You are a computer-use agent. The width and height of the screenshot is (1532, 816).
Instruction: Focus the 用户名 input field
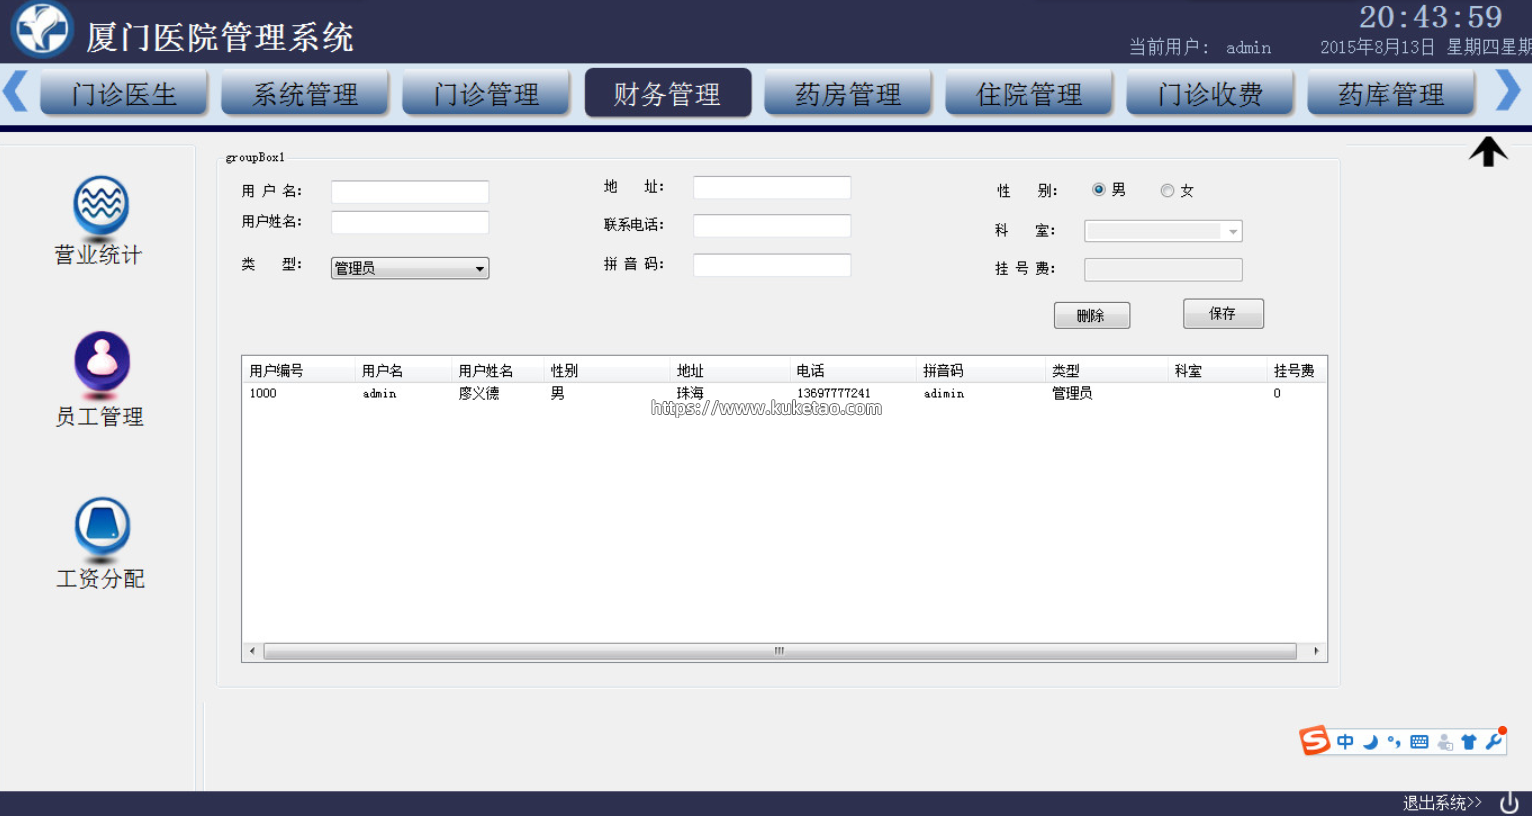click(x=410, y=192)
